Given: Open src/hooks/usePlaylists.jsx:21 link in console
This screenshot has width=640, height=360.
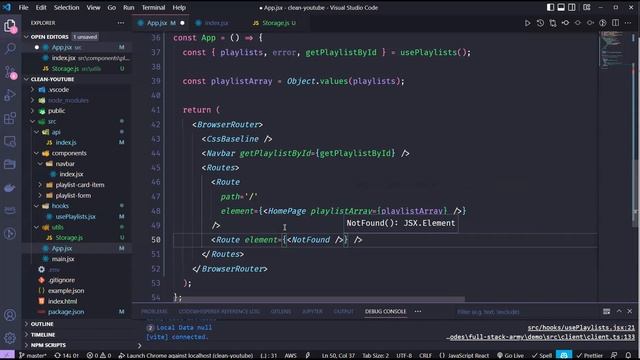Looking at the screenshot, I should click(x=581, y=328).
